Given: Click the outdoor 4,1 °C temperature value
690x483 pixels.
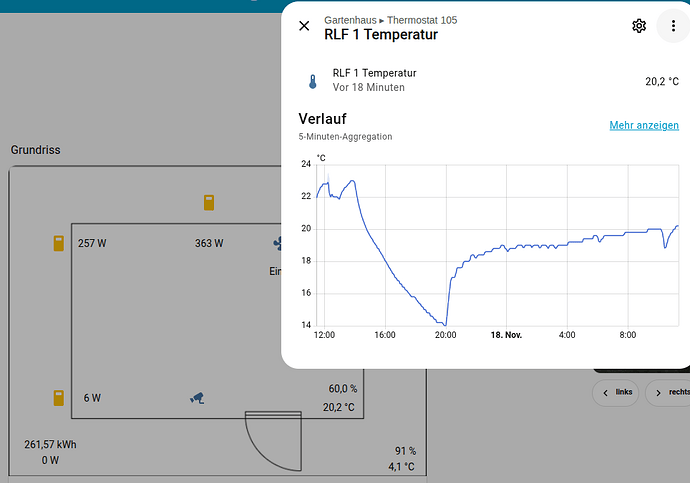Looking at the screenshot, I should [x=400, y=467].
